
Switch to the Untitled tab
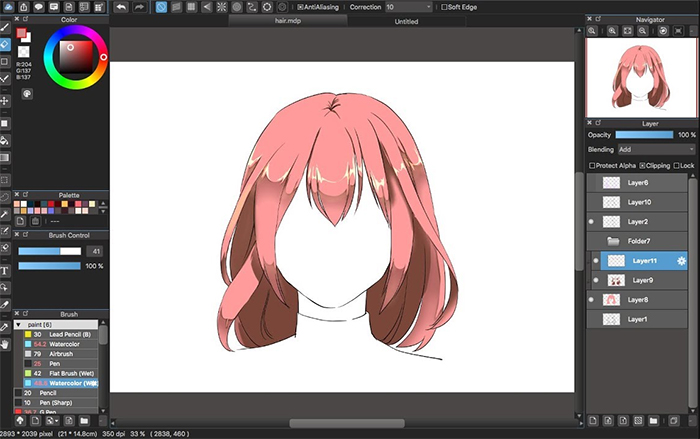tap(406, 21)
